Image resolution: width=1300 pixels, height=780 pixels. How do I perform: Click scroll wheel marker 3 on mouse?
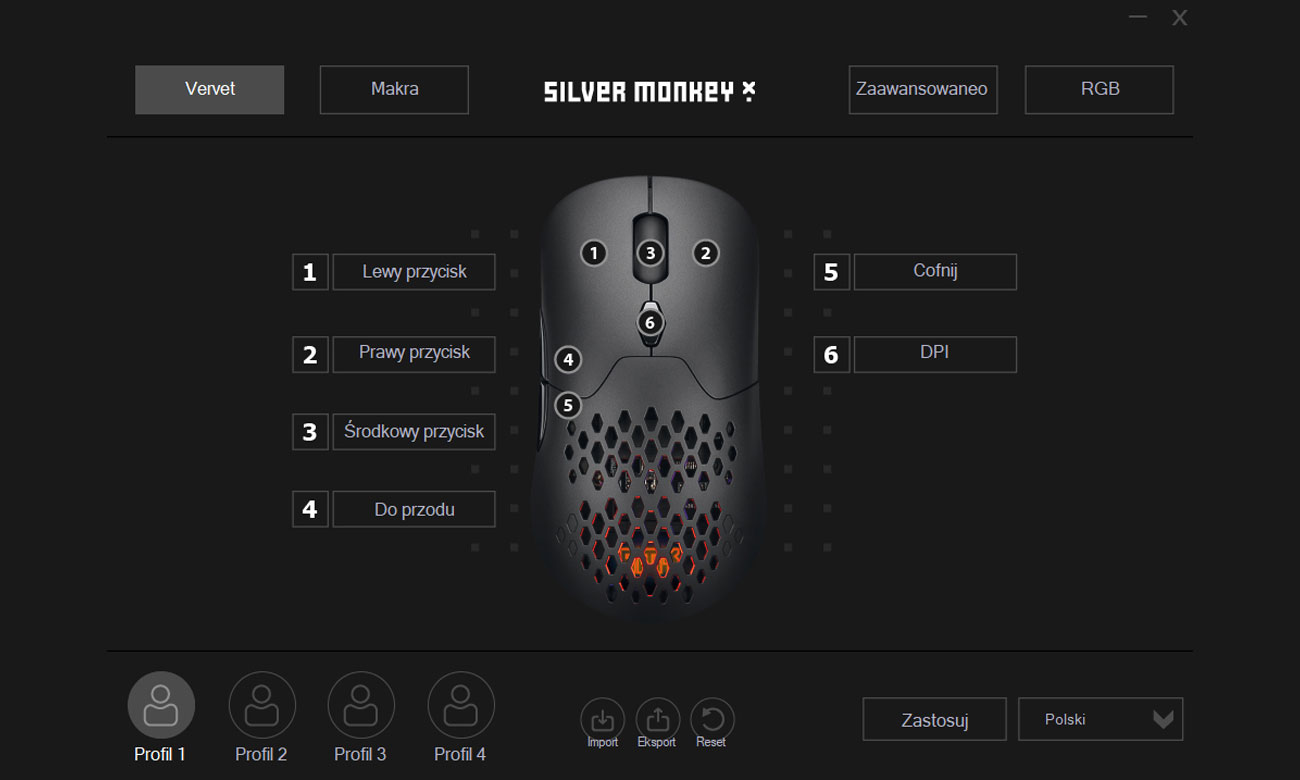[650, 253]
